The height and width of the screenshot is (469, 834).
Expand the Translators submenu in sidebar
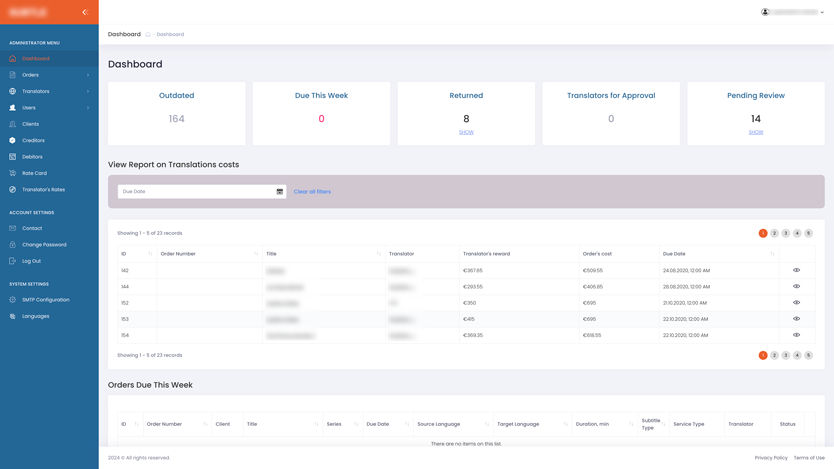[x=88, y=91]
